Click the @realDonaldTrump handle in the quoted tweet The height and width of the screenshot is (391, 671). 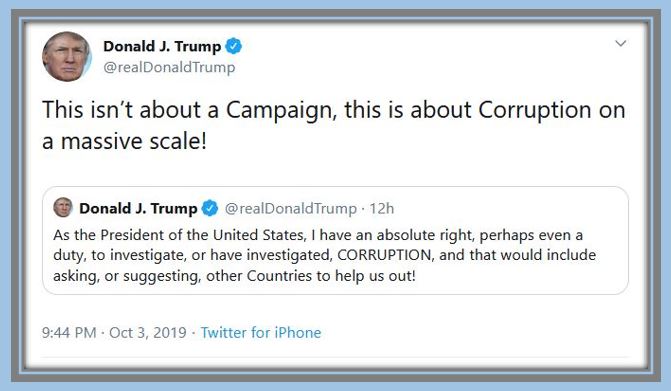(x=291, y=208)
